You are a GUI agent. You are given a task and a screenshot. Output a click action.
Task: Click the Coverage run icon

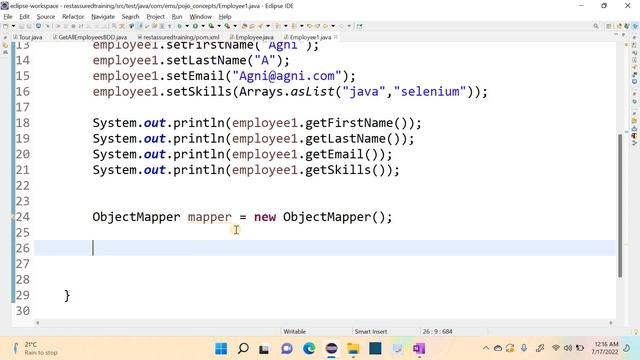click(x=211, y=26)
